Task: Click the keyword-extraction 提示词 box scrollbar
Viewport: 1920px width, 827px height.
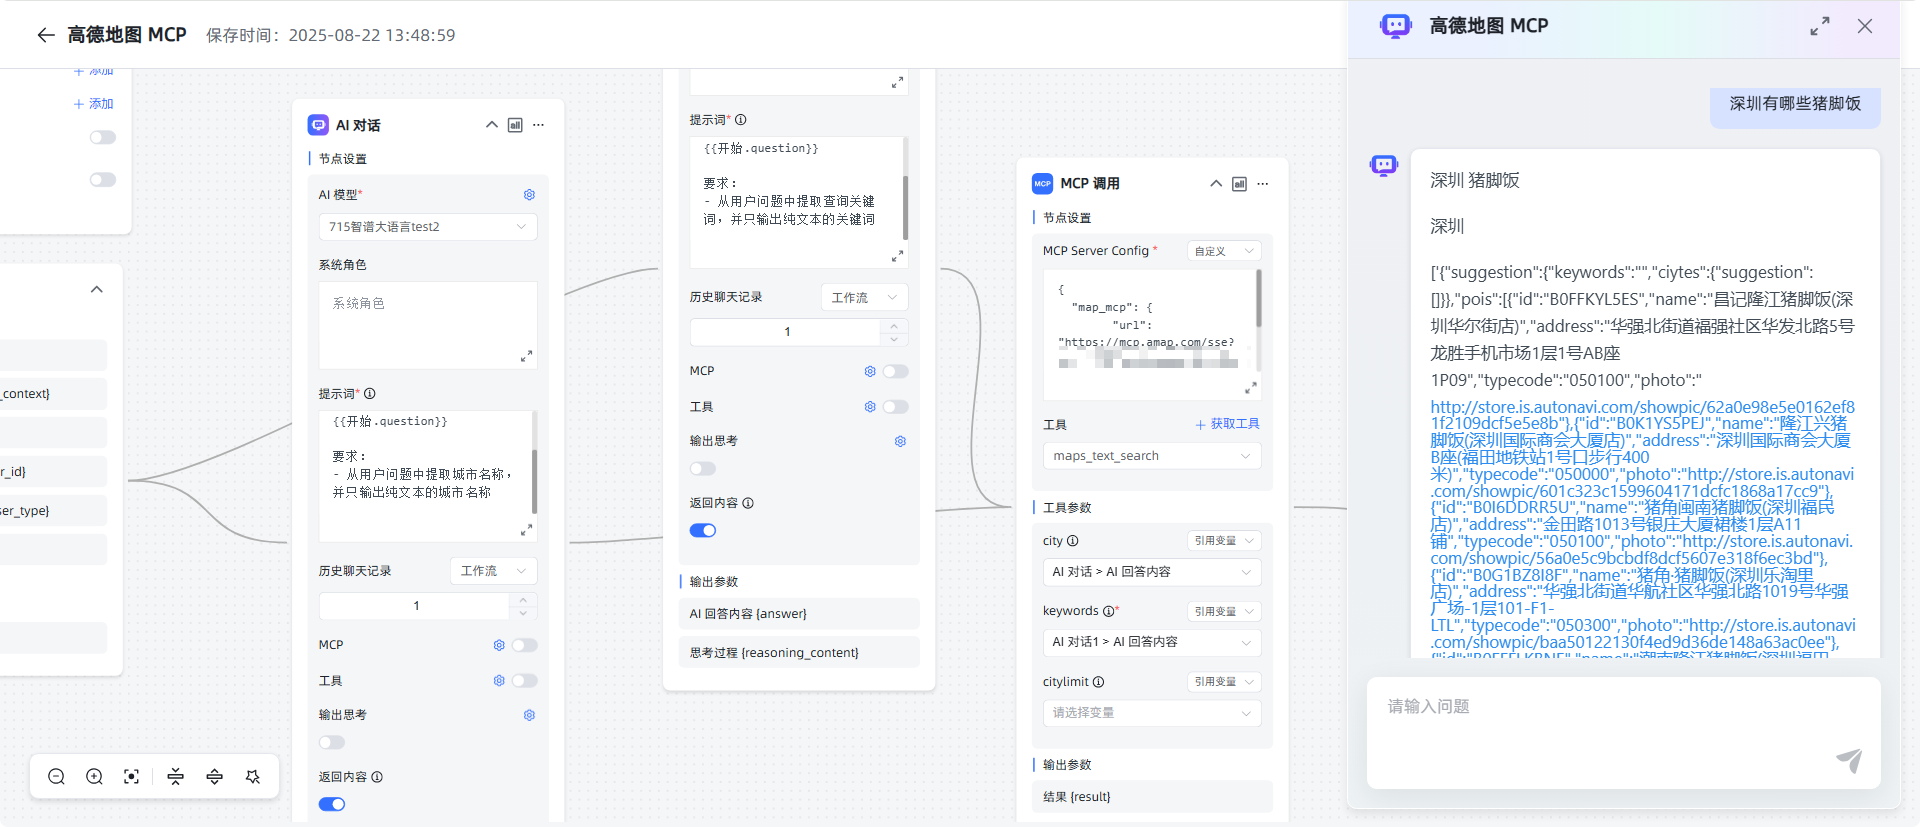Action: pyautogui.click(x=906, y=207)
